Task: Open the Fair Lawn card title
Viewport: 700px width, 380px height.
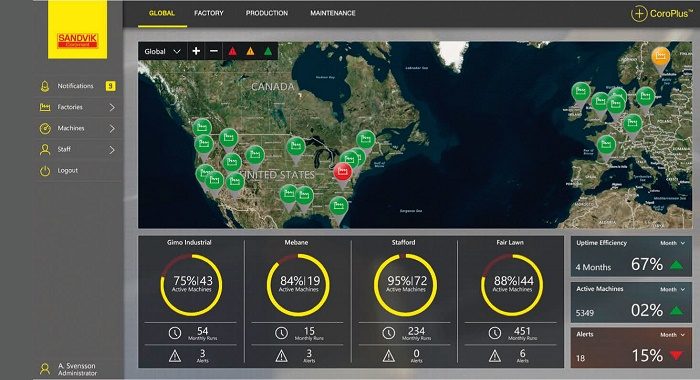Action: 510,242
